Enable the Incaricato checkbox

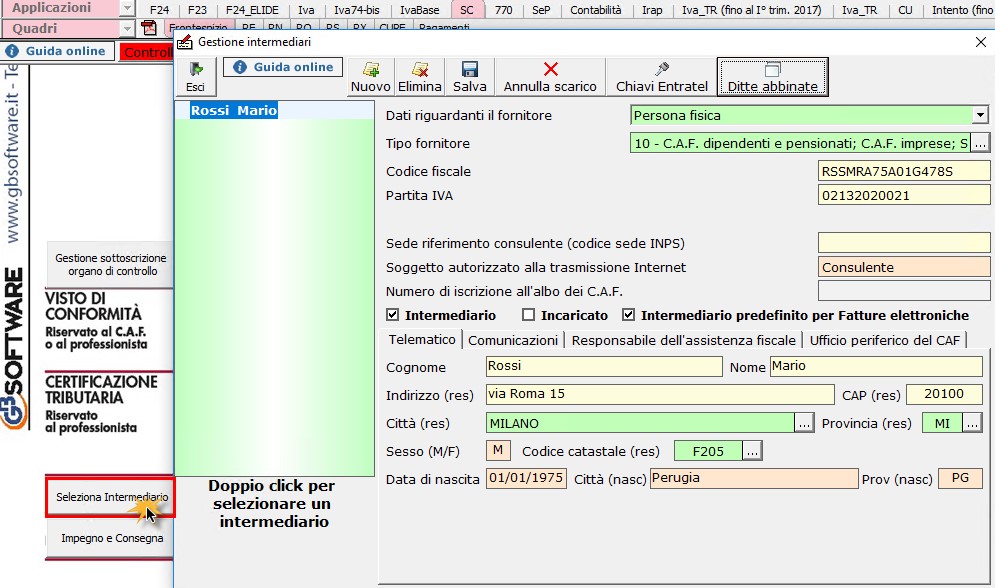529,315
